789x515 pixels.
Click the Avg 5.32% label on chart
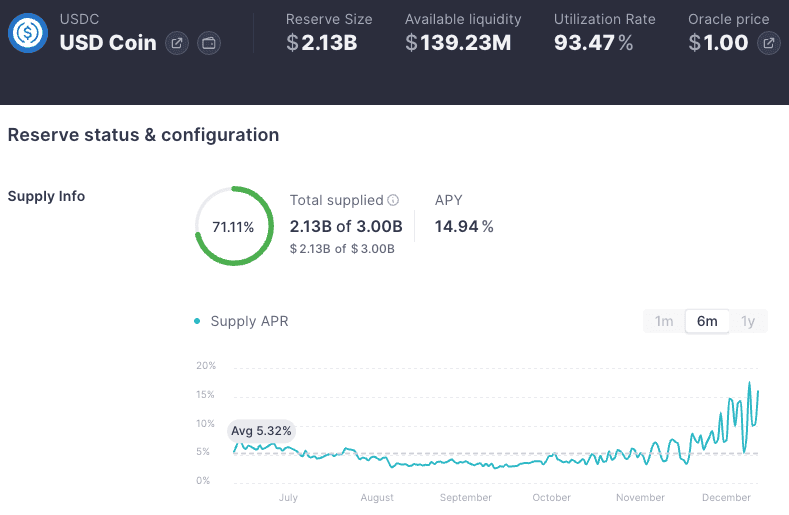(261, 431)
